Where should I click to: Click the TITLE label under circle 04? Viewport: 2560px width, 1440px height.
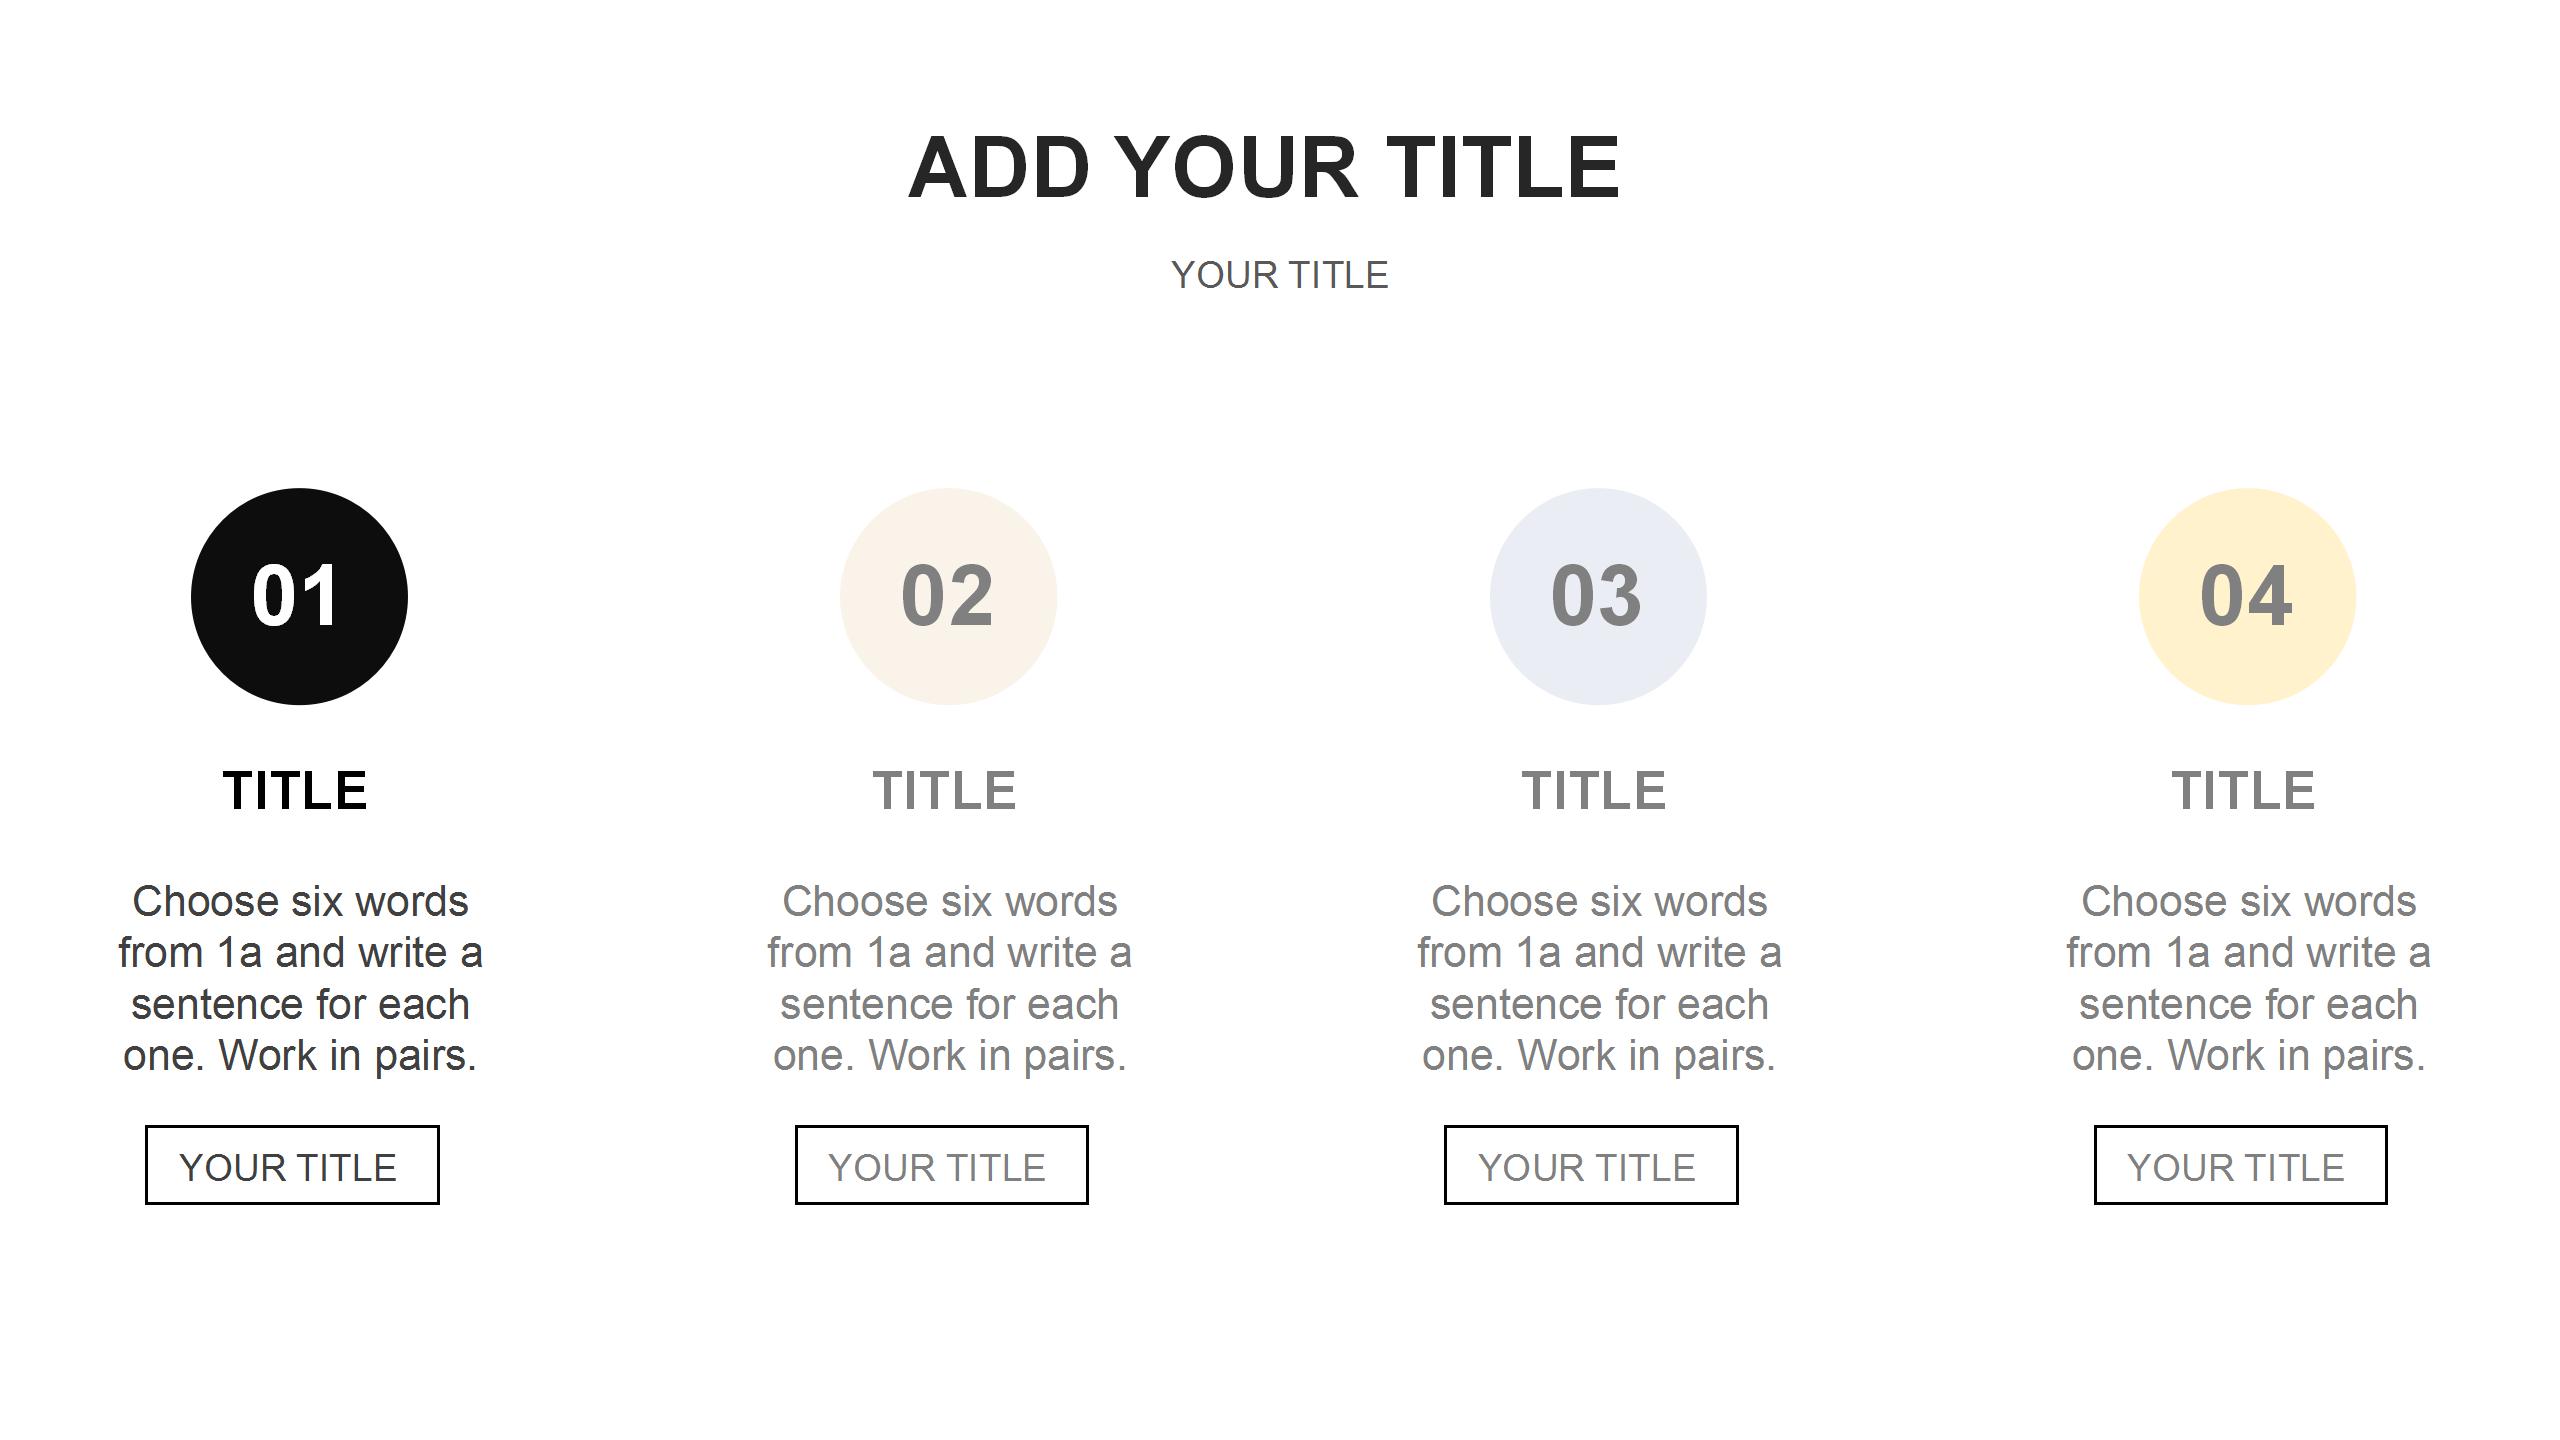tap(2243, 791)
